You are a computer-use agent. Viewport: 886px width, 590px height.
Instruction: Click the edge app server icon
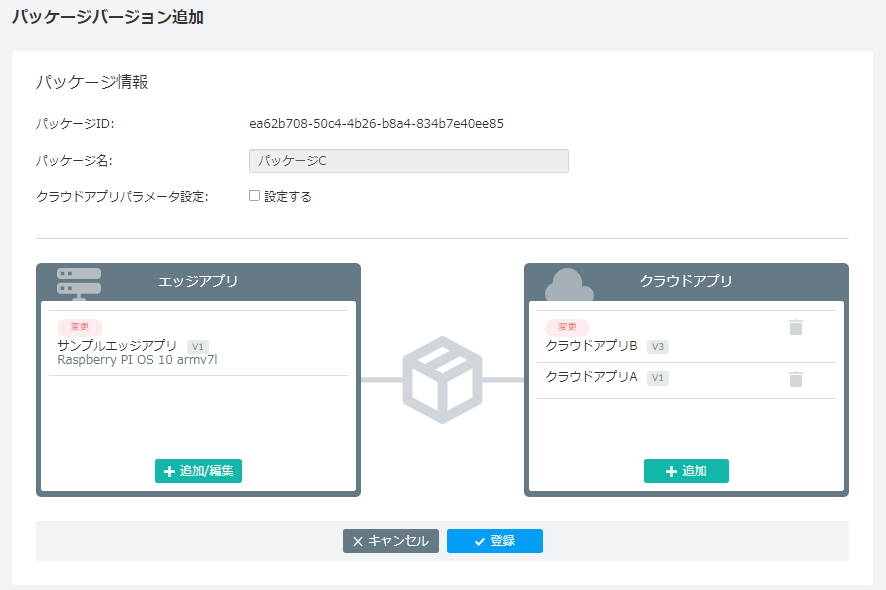[x=79, y=283]
